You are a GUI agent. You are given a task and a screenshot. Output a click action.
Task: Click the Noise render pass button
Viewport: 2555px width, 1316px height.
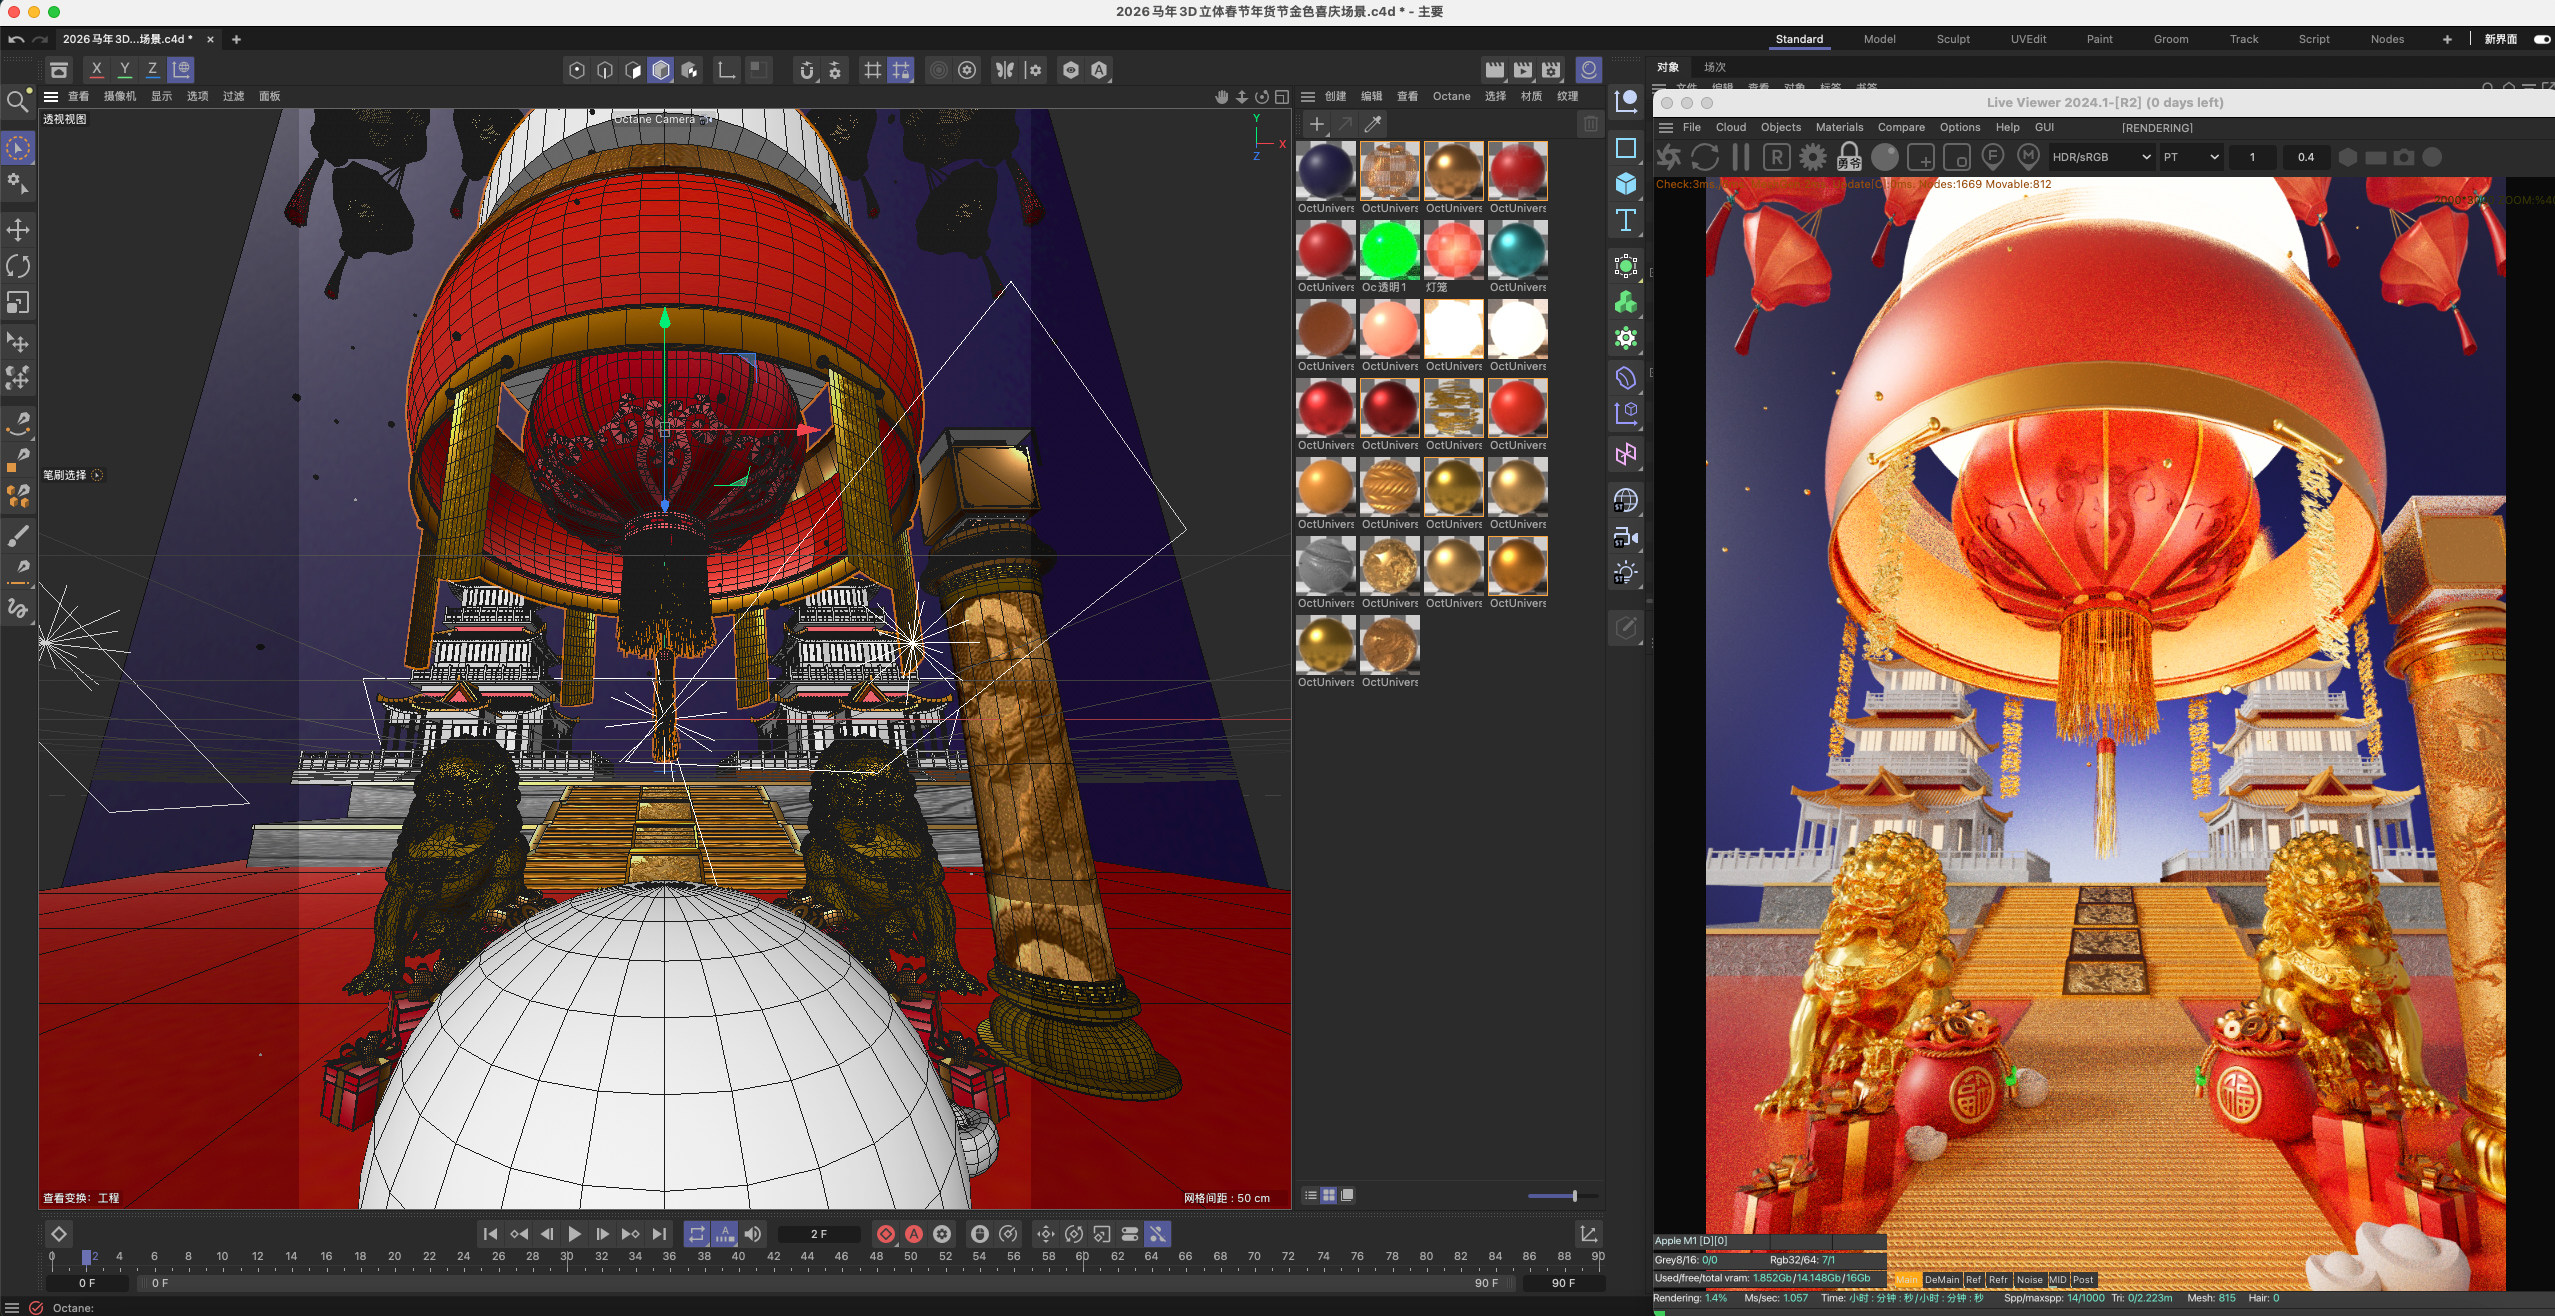coord(2029,1280)
